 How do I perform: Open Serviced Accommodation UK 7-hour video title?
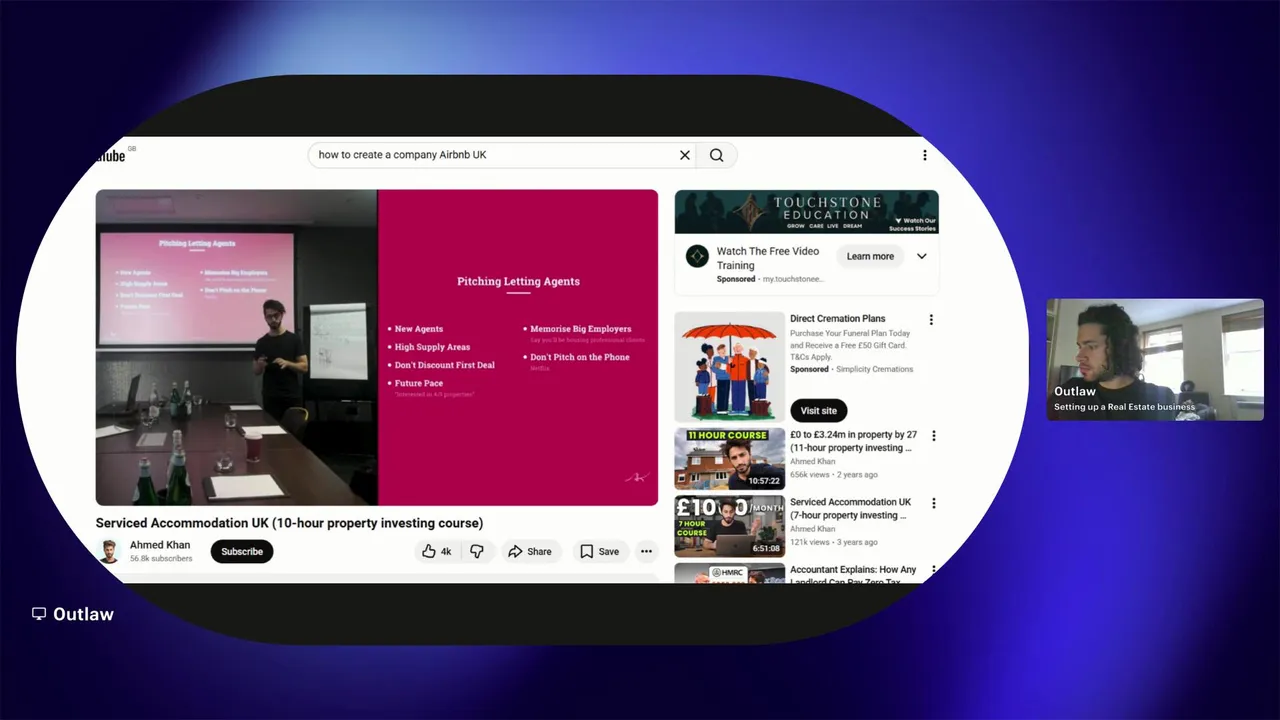[851, 508]
